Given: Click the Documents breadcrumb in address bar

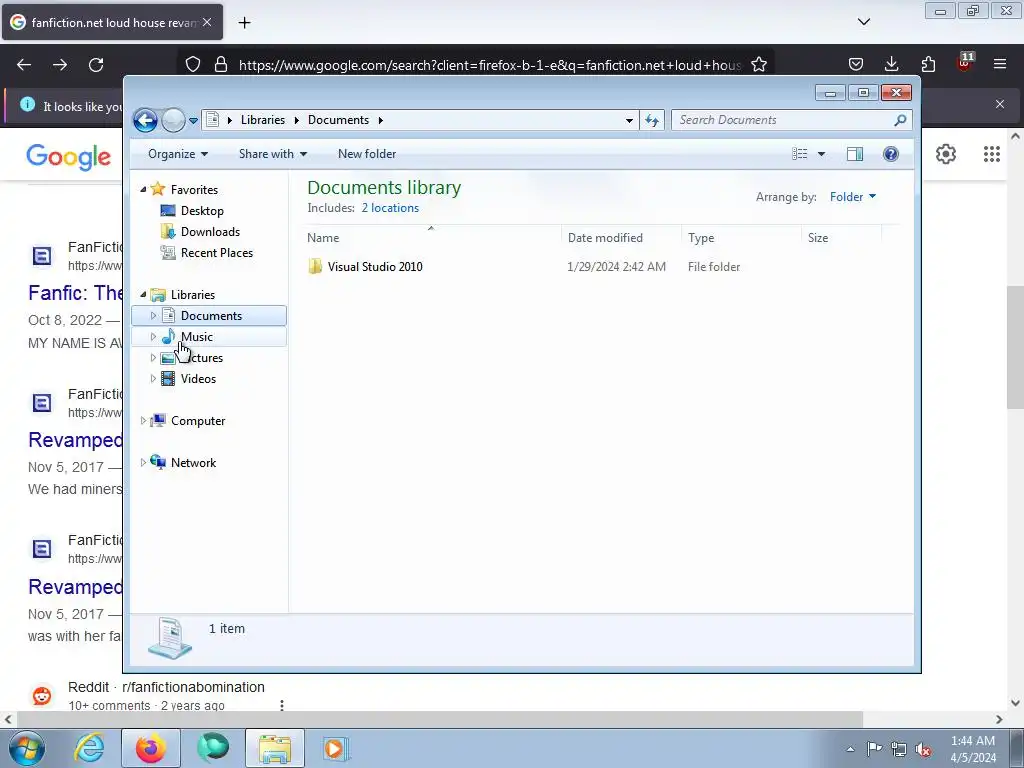Looking at the screenshot, I should (338, 120).
